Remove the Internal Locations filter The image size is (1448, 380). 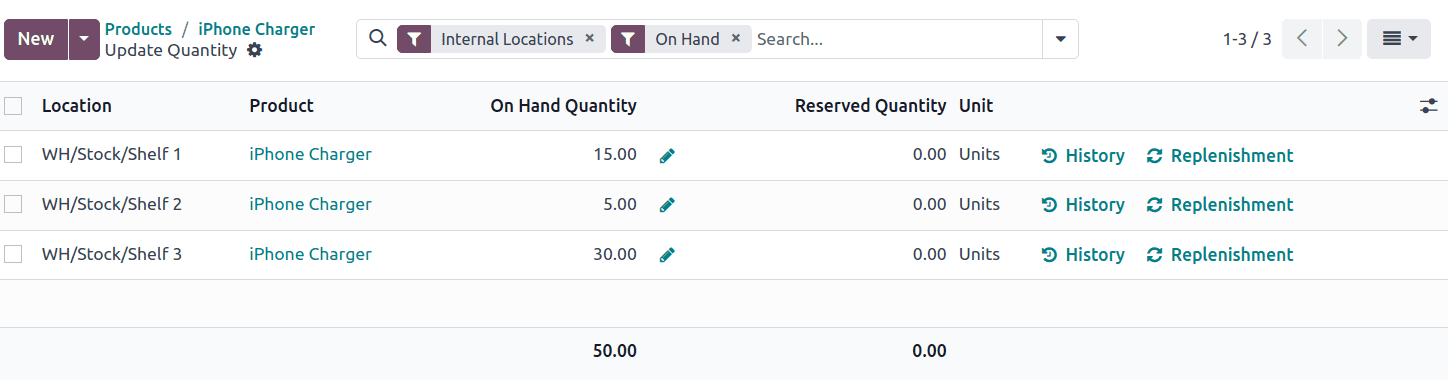pos(589,38)
